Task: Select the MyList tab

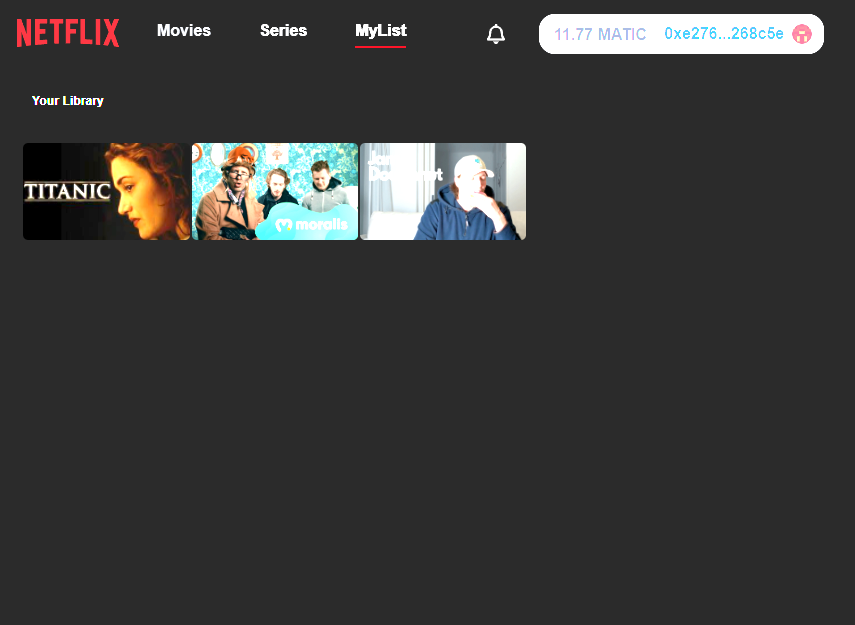Action: [x=381, y=31]
